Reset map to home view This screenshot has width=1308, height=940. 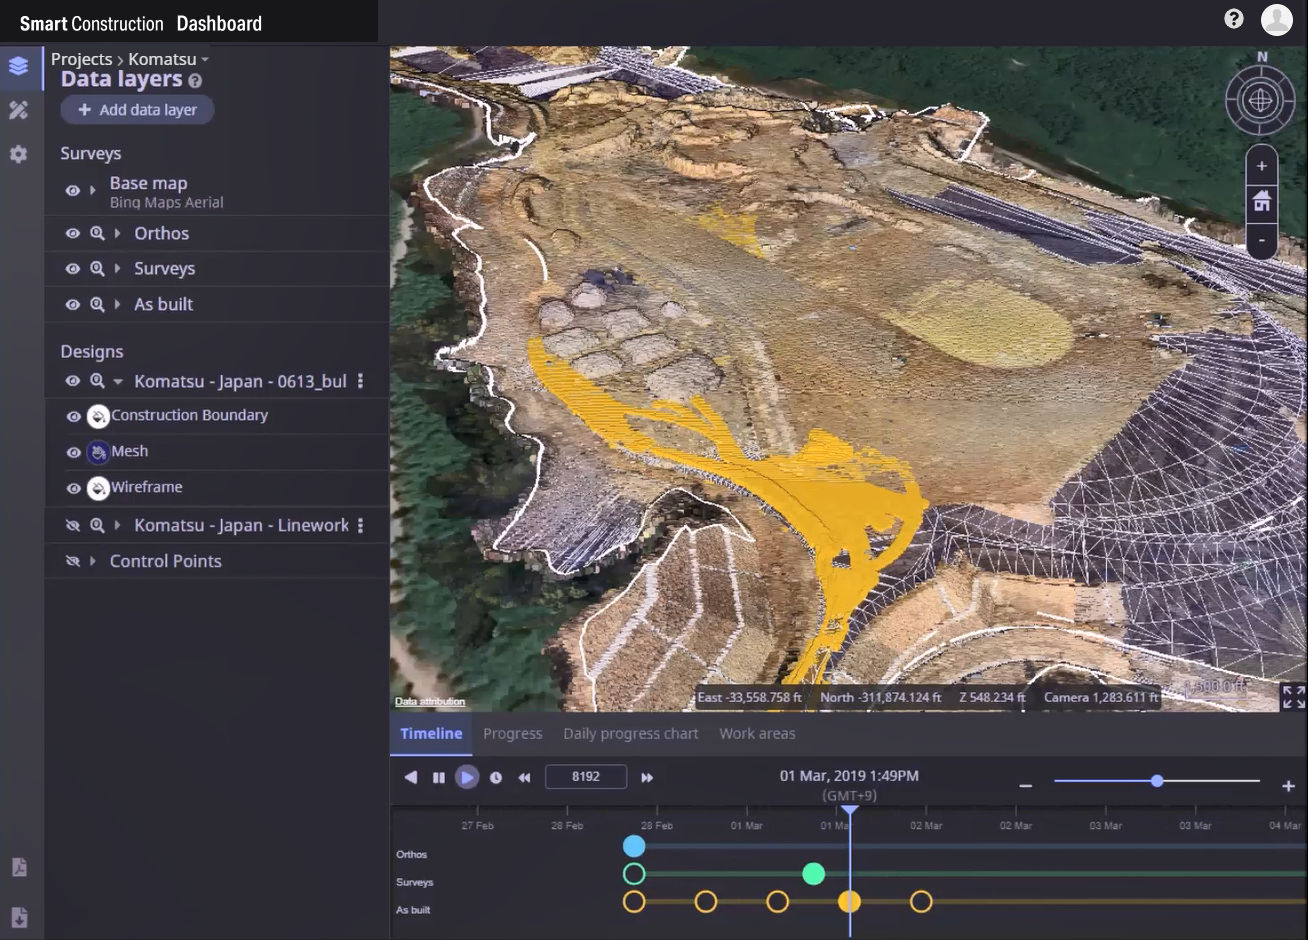click(x=1262, y=203)
